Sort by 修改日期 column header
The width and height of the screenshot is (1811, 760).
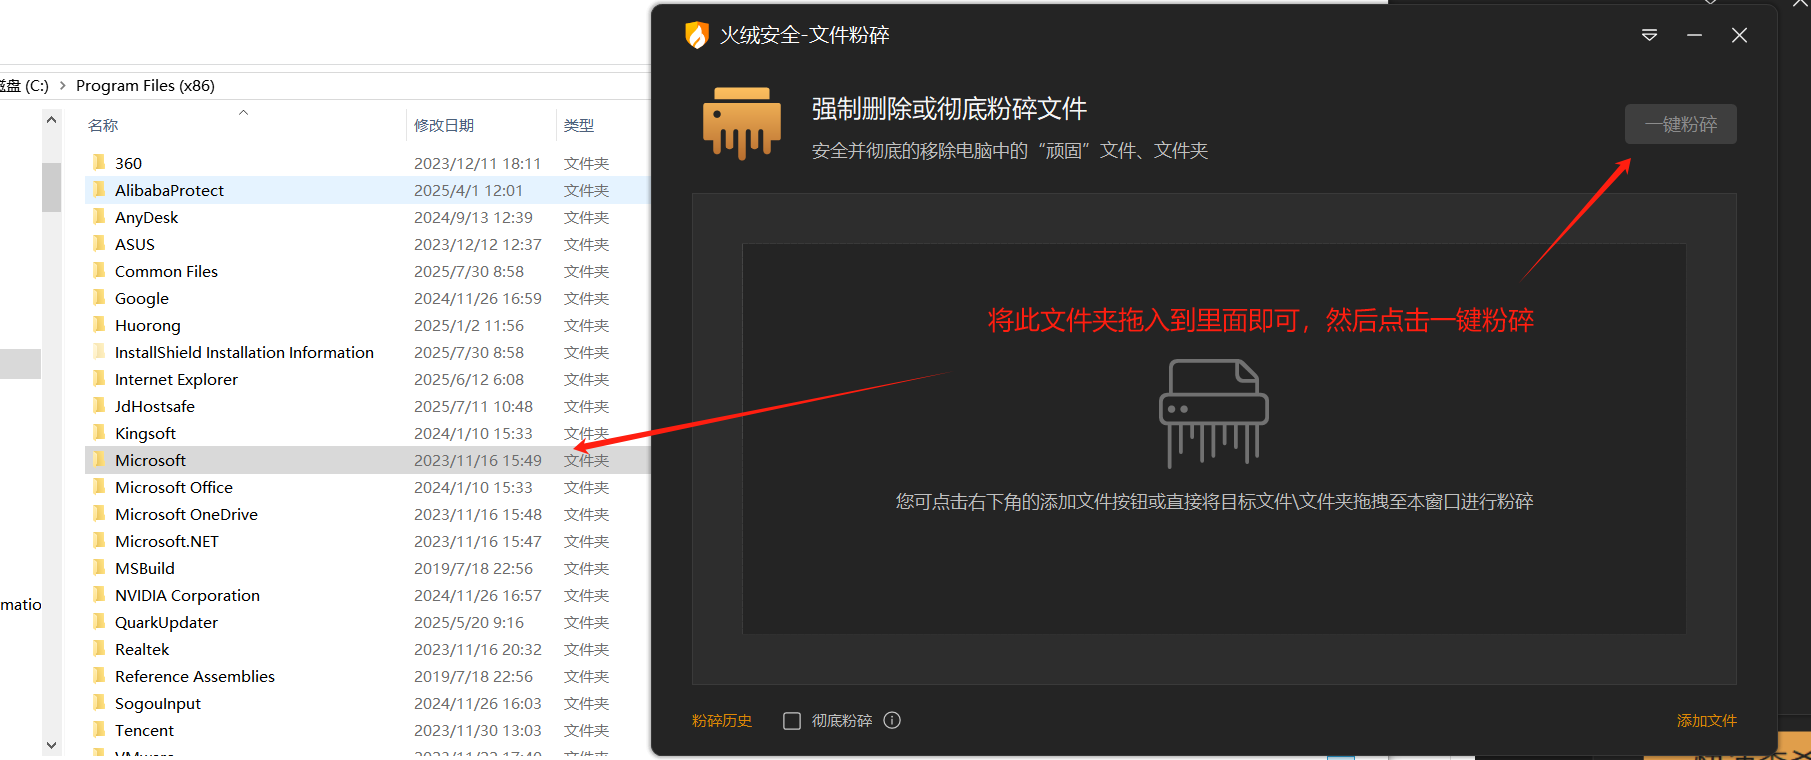444,125
